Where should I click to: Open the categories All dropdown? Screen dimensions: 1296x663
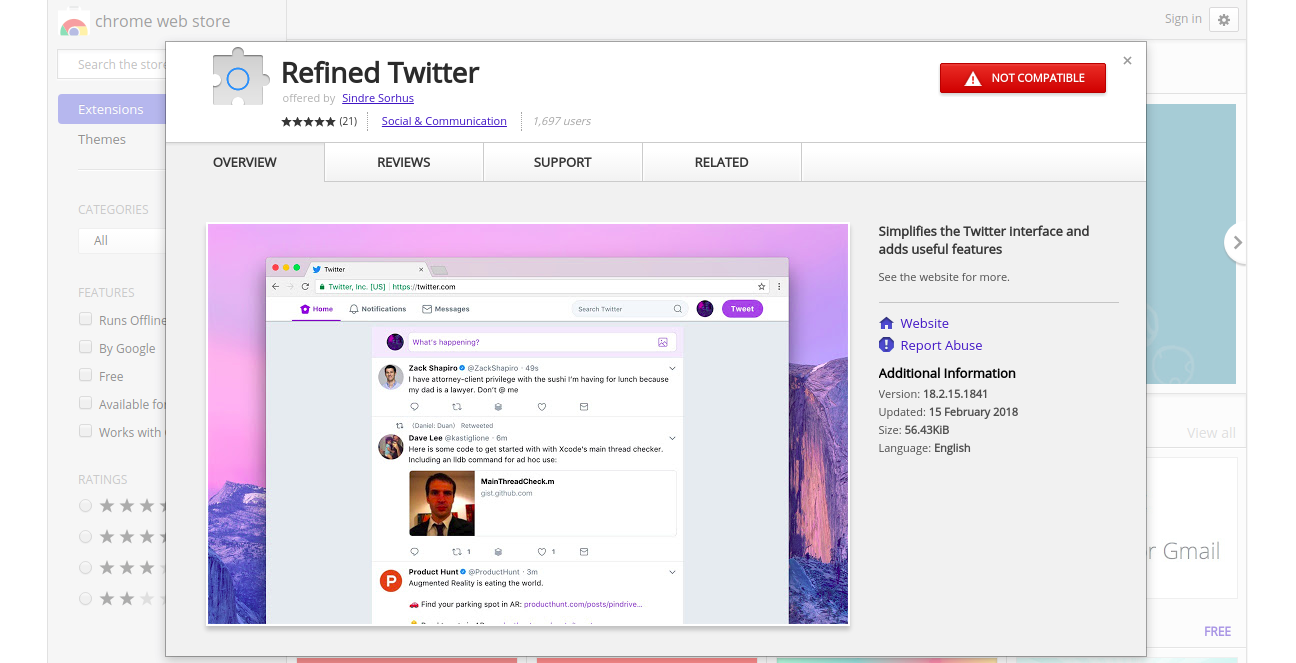tap(120, 240)
